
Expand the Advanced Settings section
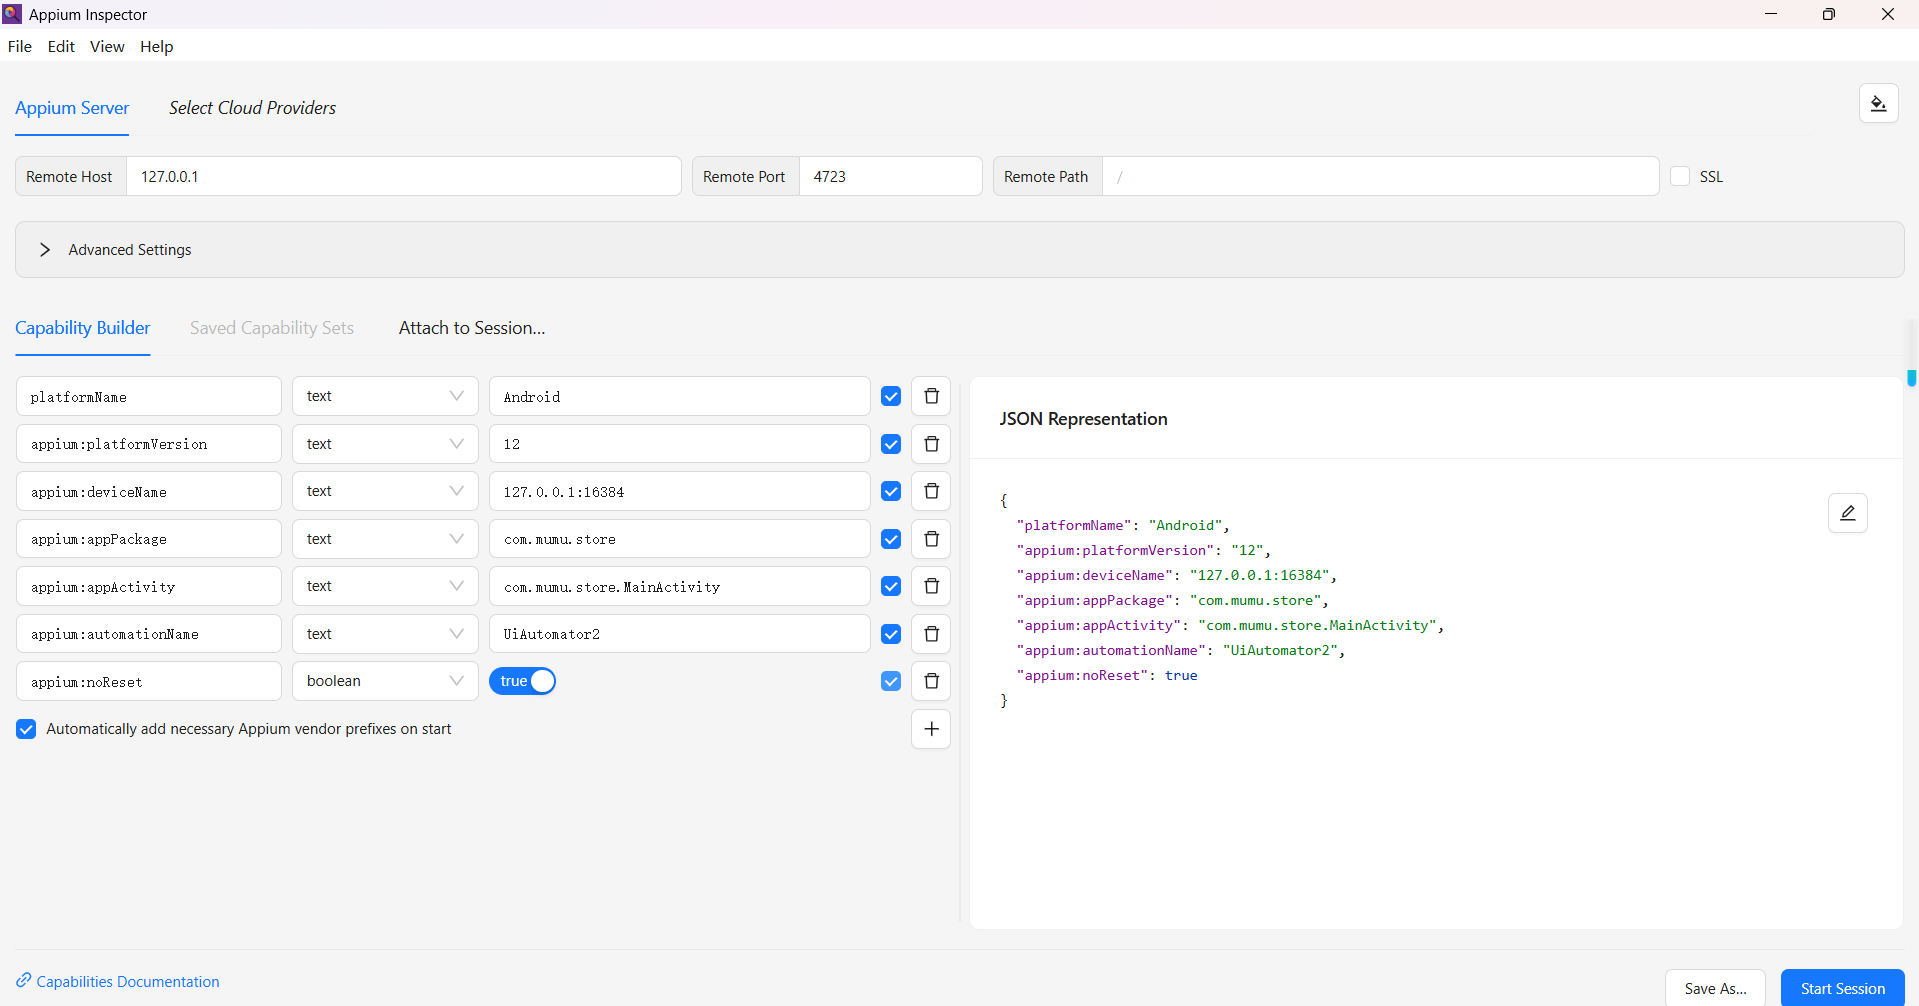[x=960, y=250]
